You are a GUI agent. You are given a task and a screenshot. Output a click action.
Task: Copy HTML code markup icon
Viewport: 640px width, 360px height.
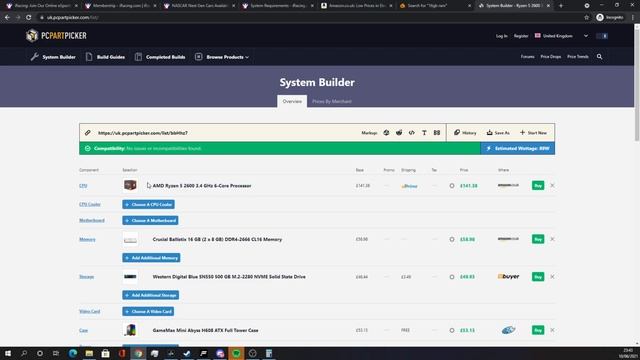click(411, 133)
